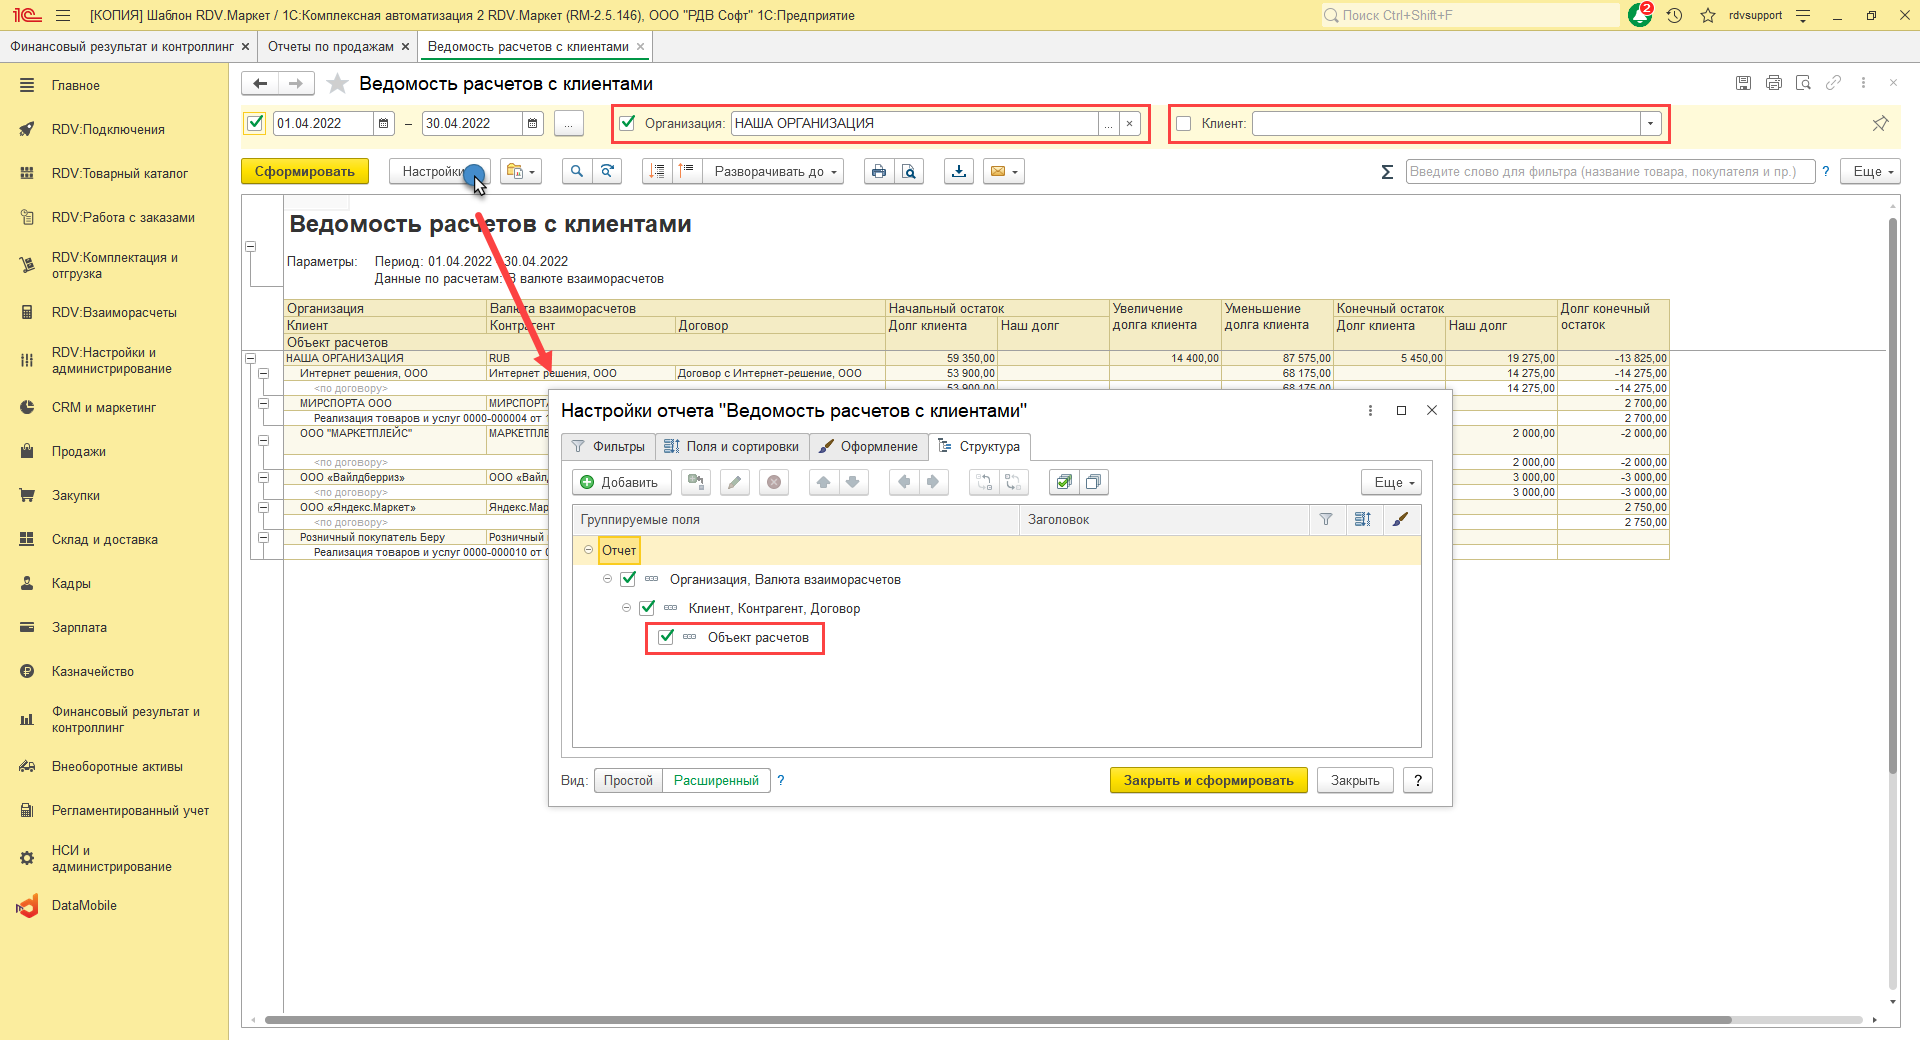Click the delete icon in settings dialog

[773, 483]
